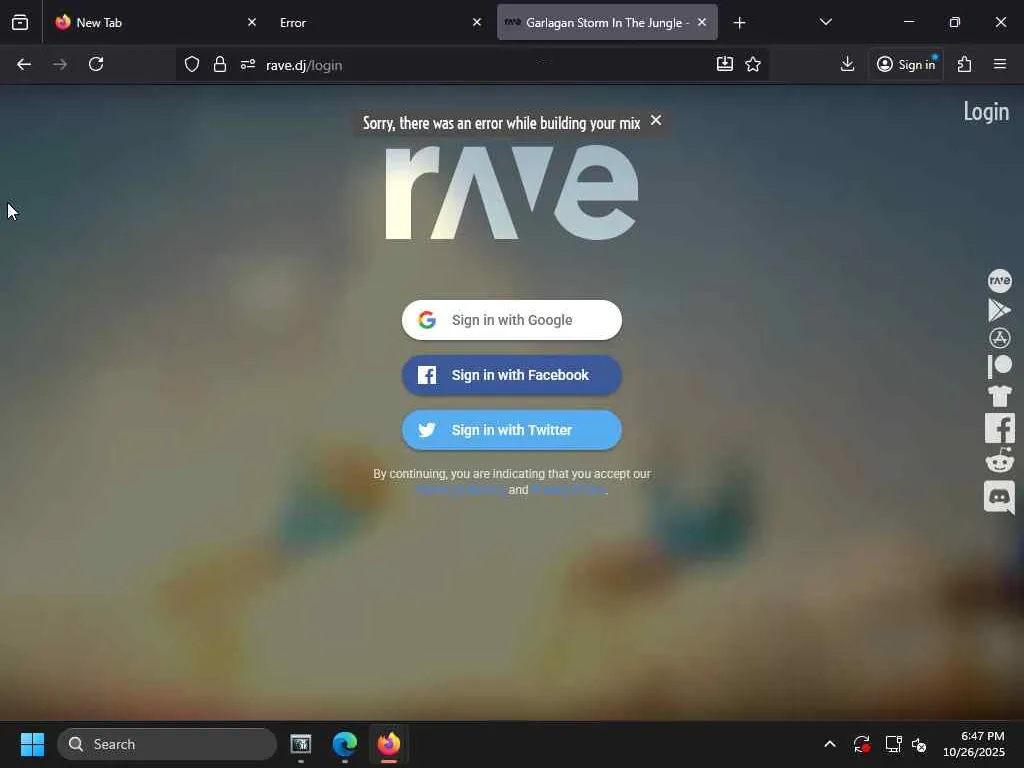Open tracking protection shield icon
Image resolution: width=1024 pixels, height=768 pixels.
[191, 64]
